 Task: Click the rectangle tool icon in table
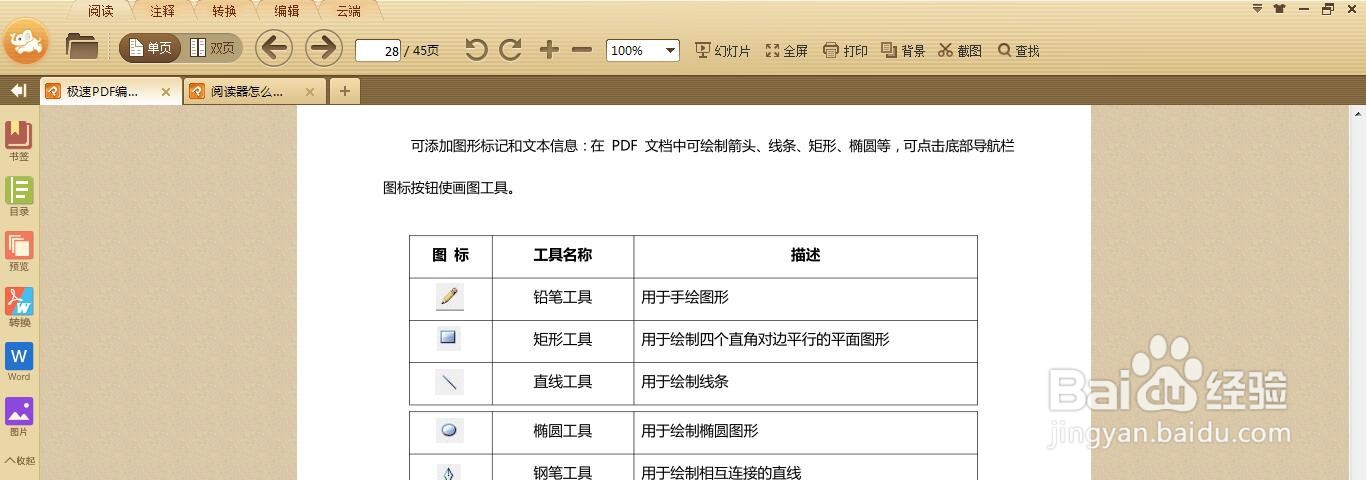[x=448, y=338]
